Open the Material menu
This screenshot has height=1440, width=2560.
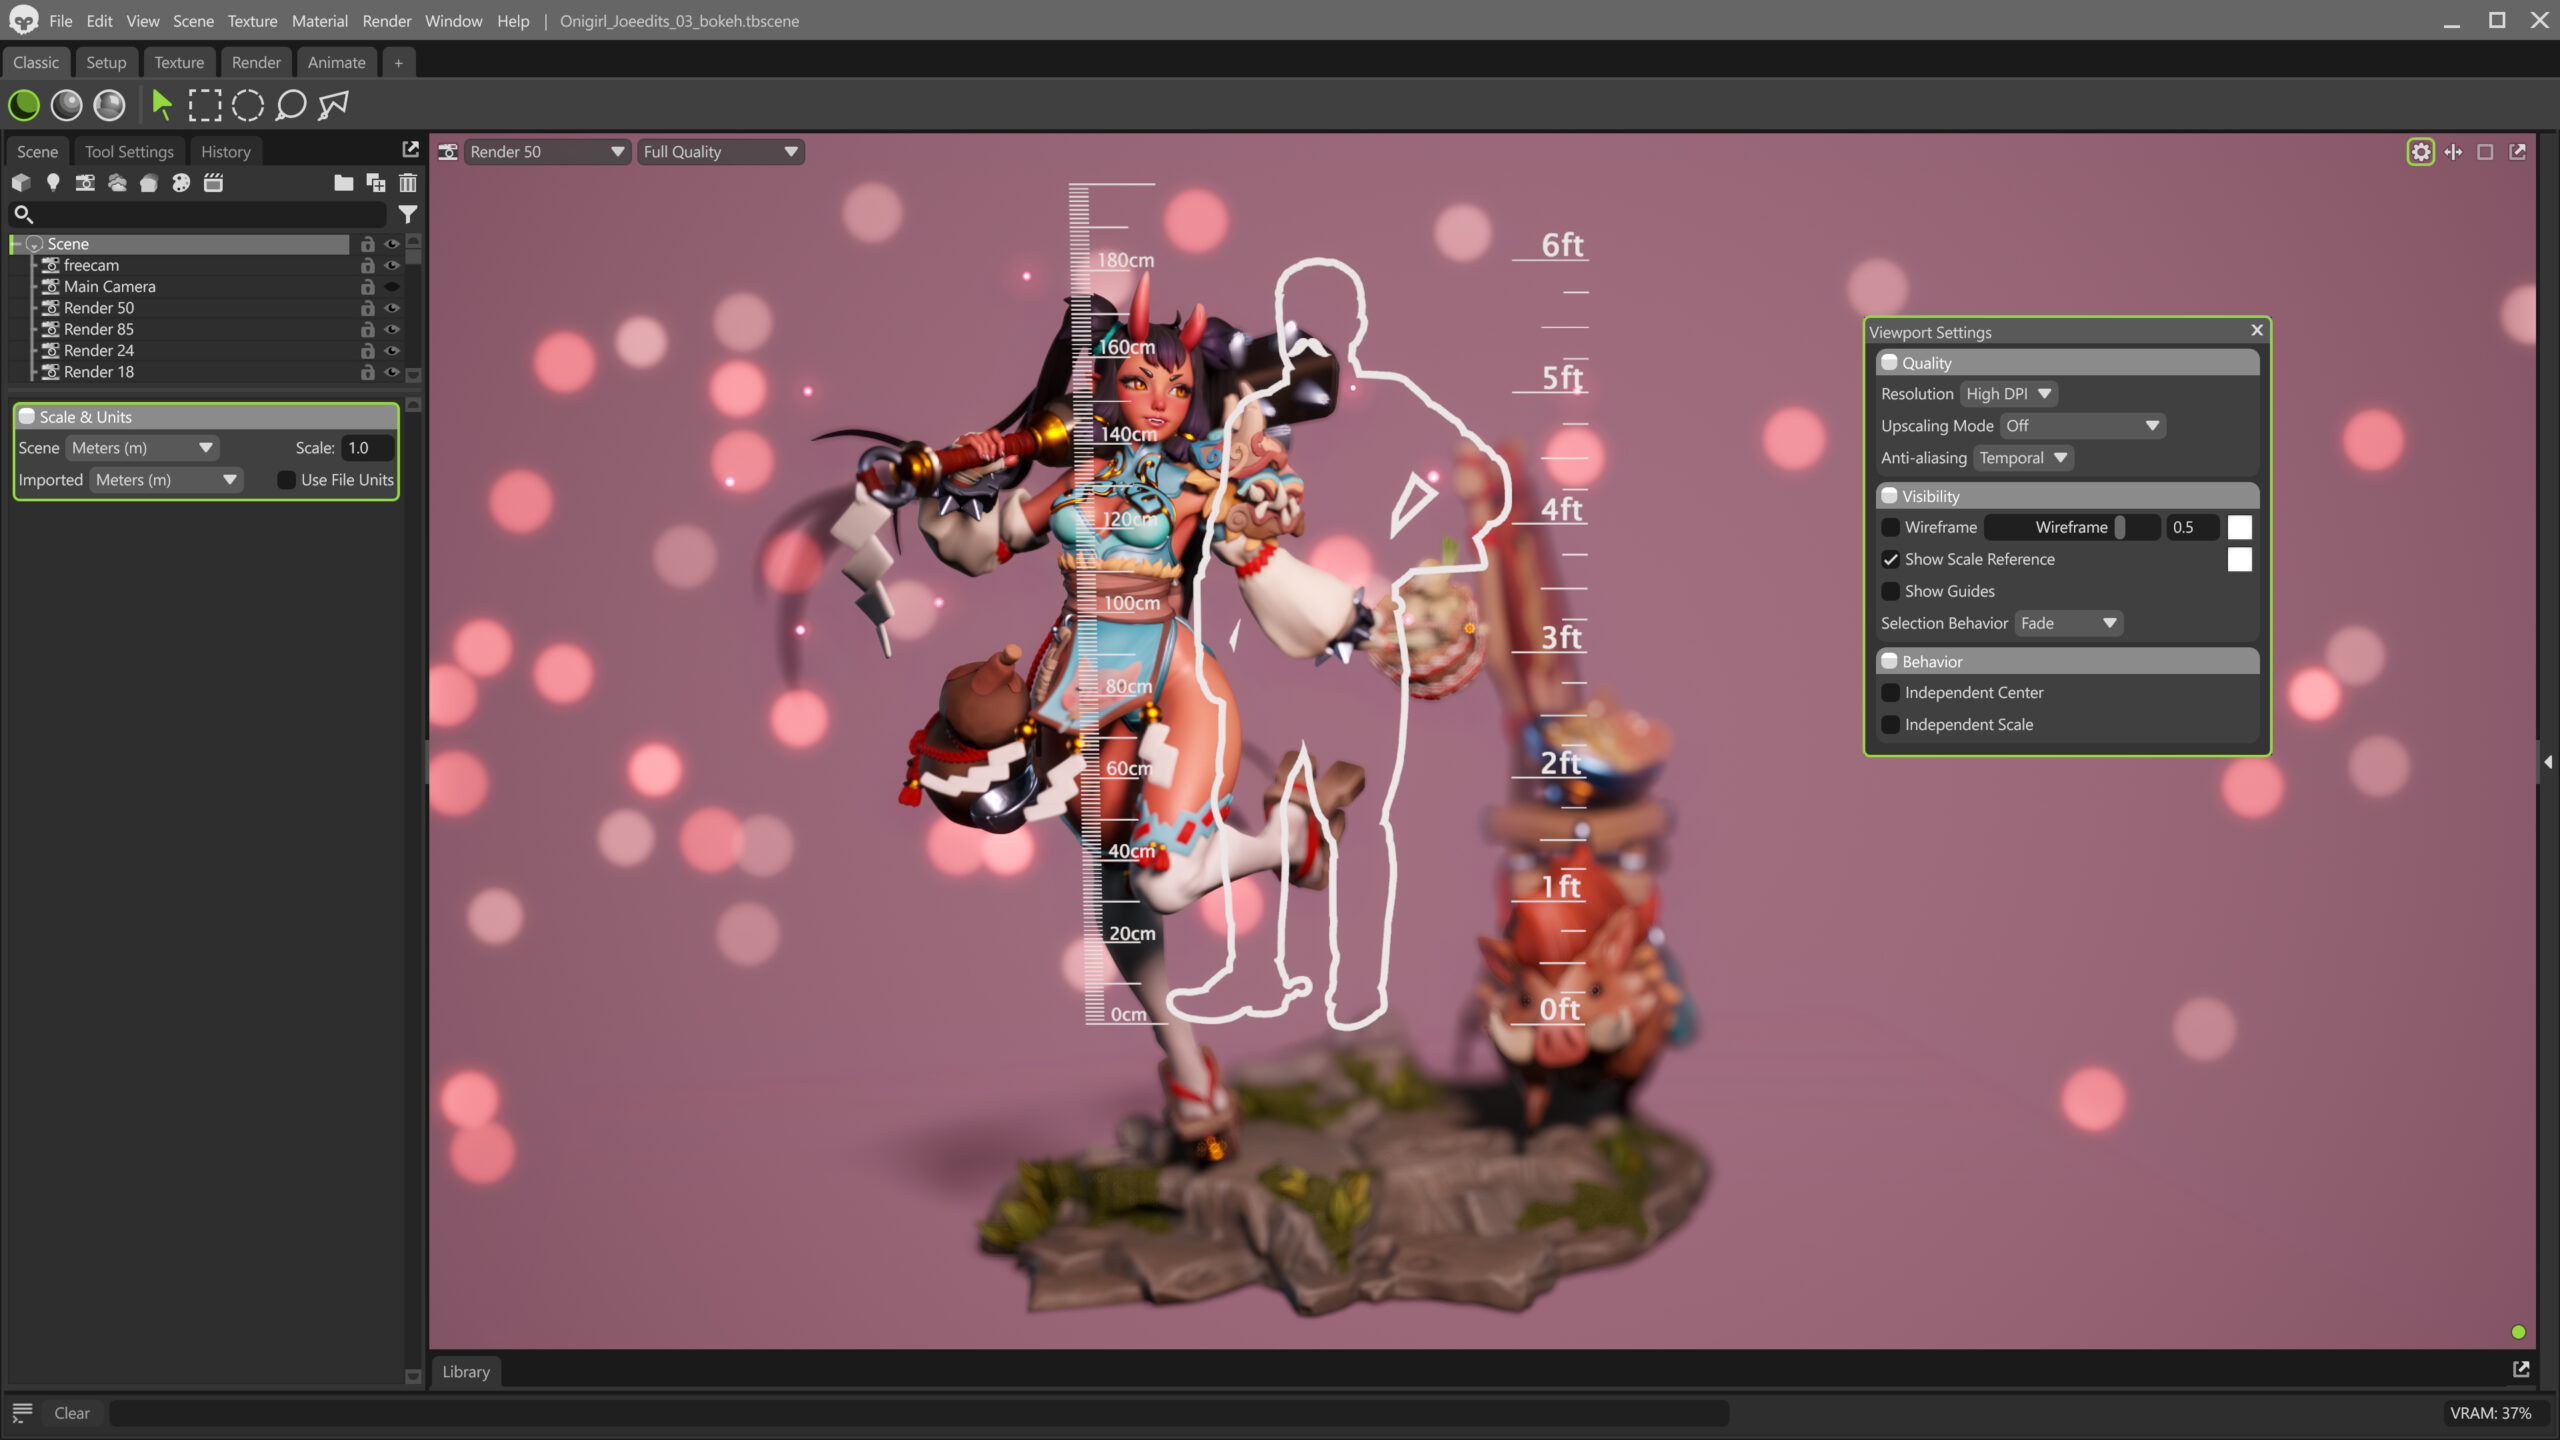click(x=319, y=21)
